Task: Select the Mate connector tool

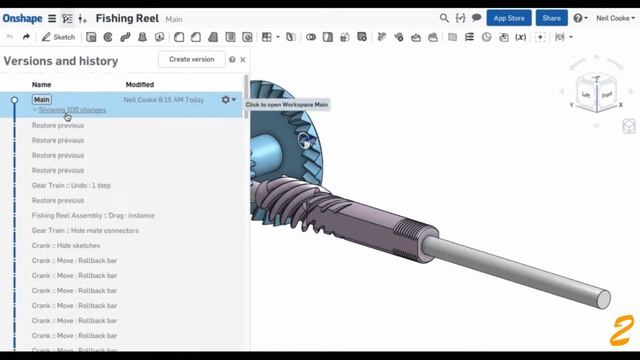Action: coord(540,37)
